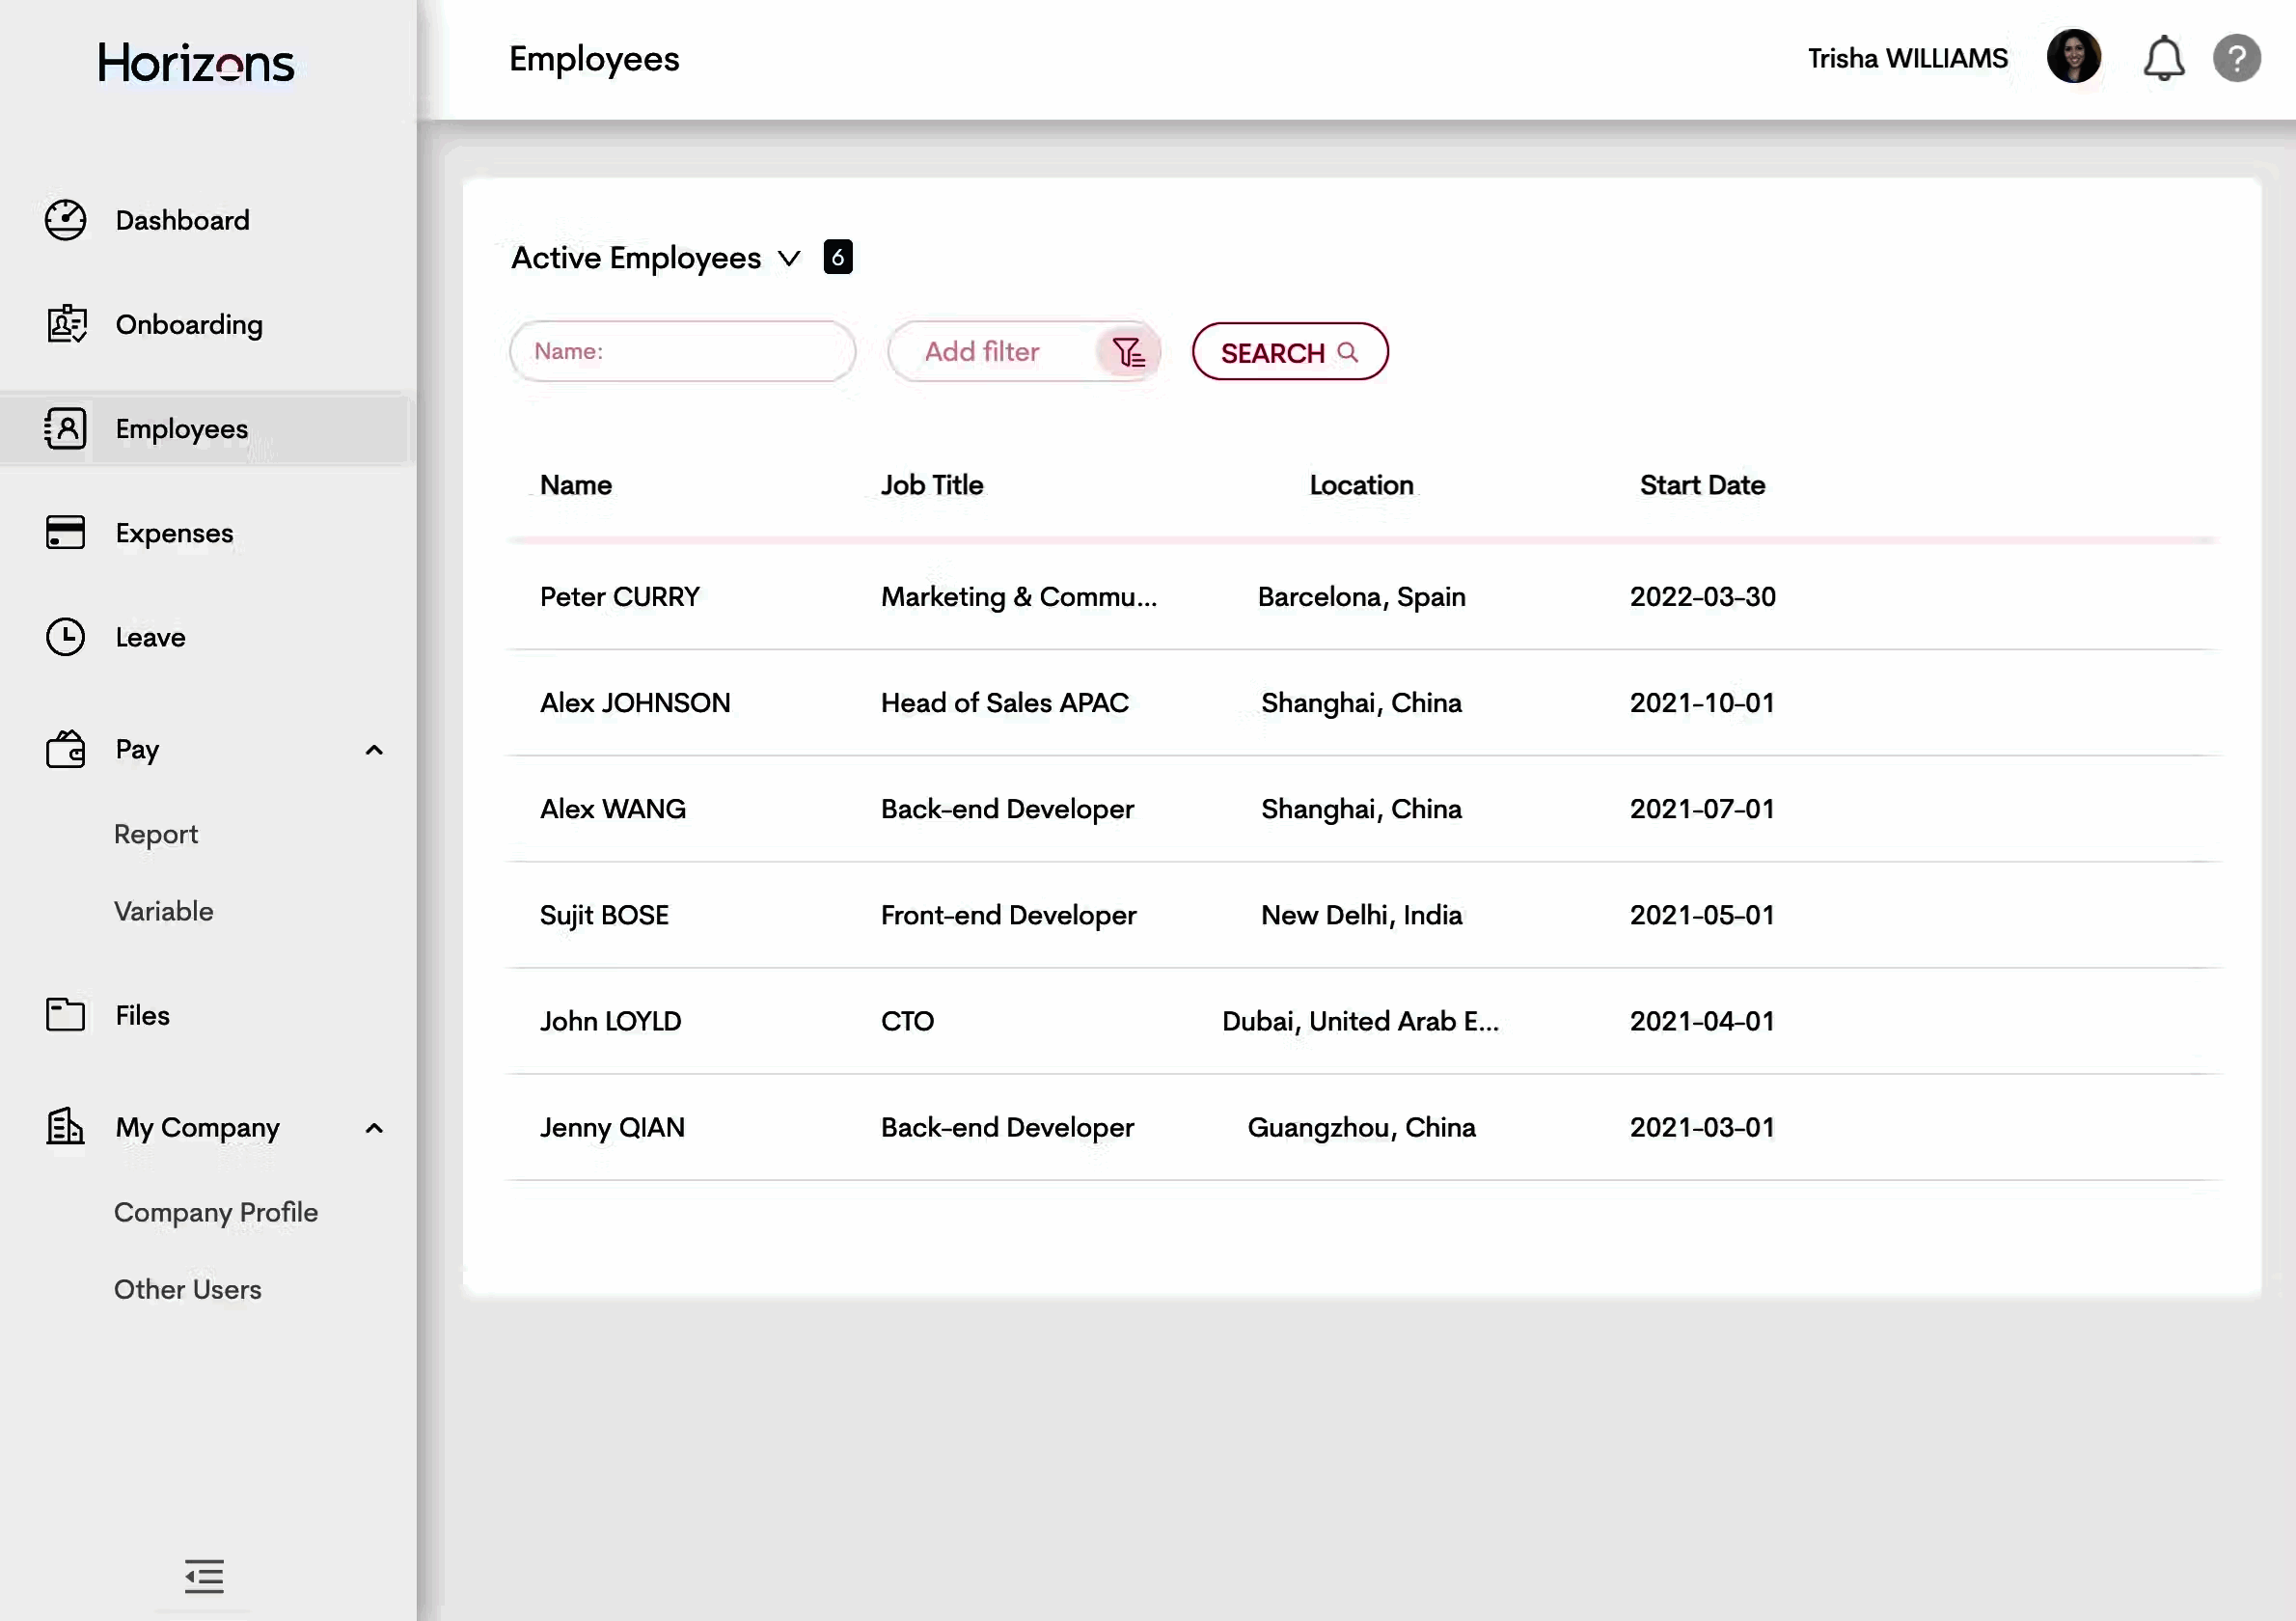Go to Pay Report page

[x=156, y=834]
